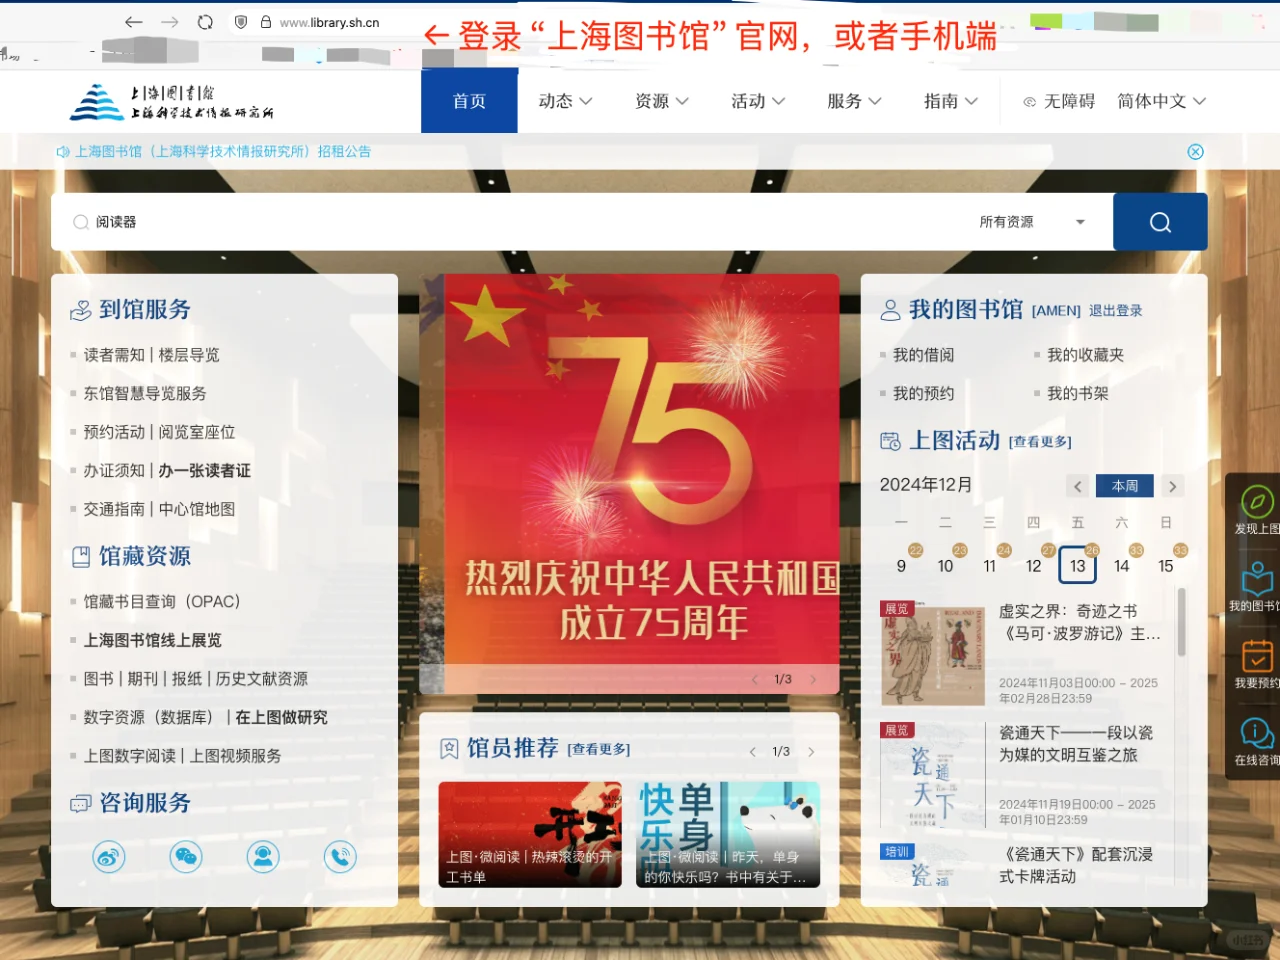Open 发现上图 in the side panel
Screen dimensions: 1280x960
click(1256, 510)
